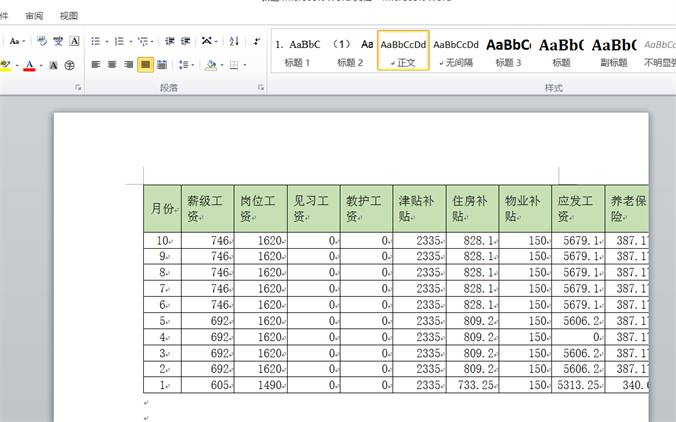
Task: Decrease paragraph indent
Action: 170,41
